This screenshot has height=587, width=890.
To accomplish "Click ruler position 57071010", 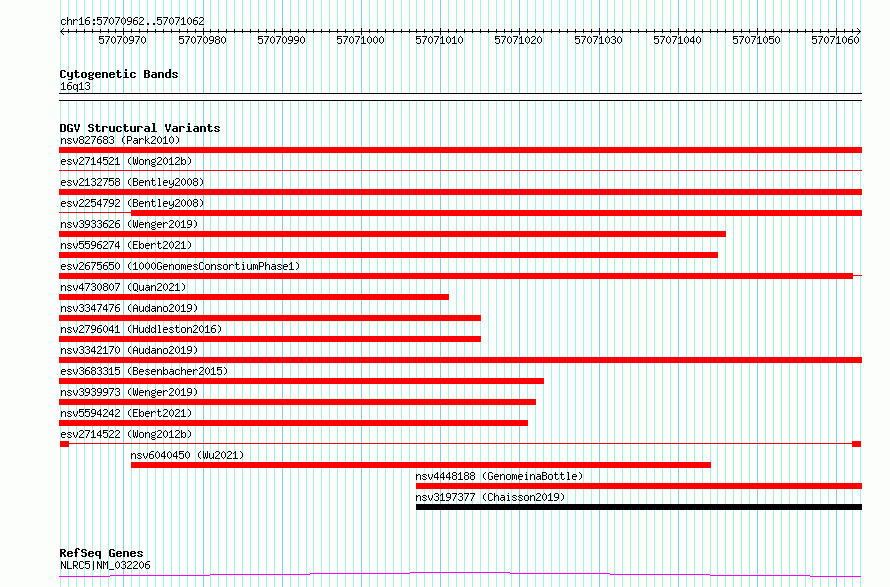I will click(439, 40).
